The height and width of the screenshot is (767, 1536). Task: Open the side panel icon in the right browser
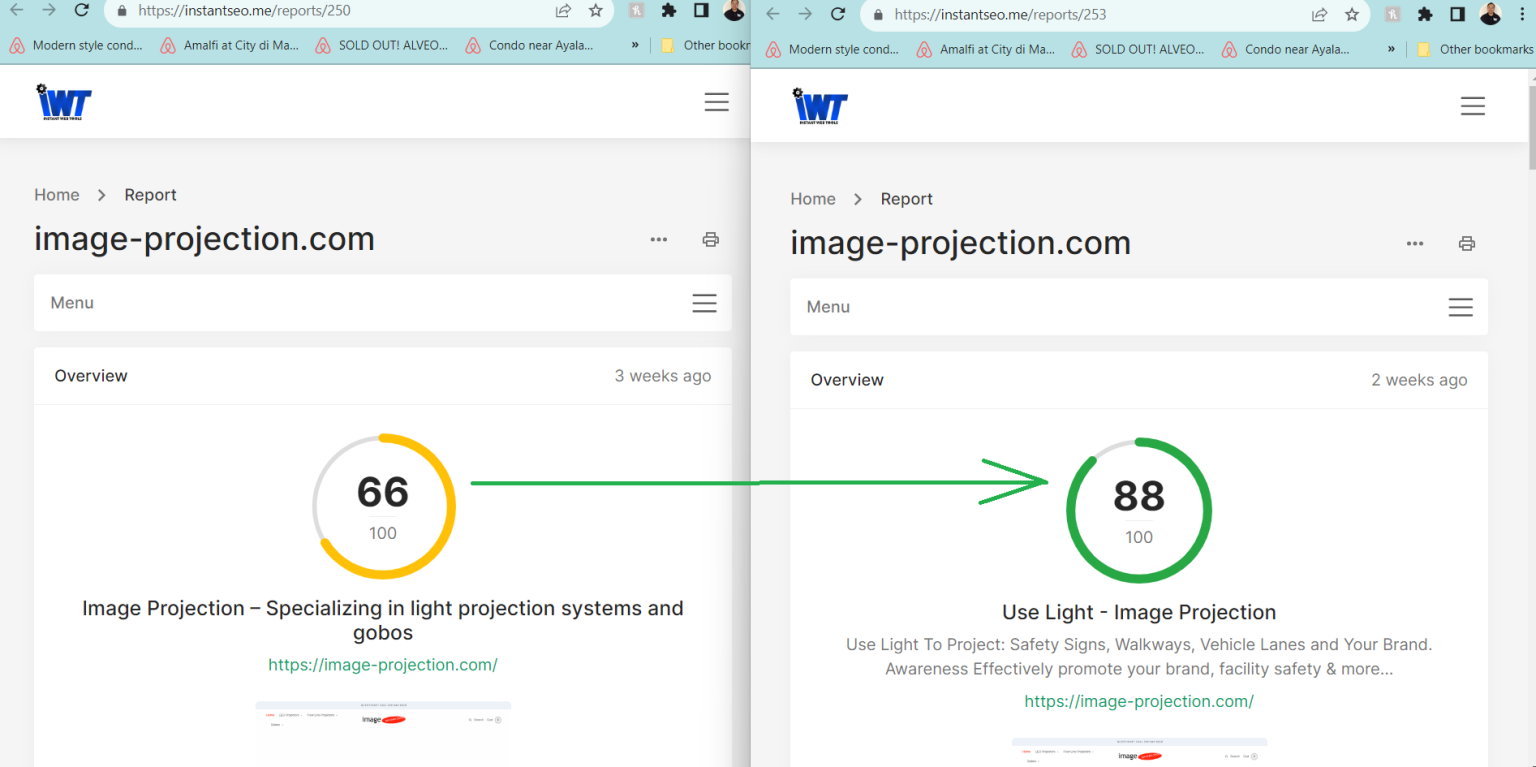point(1457,15)
